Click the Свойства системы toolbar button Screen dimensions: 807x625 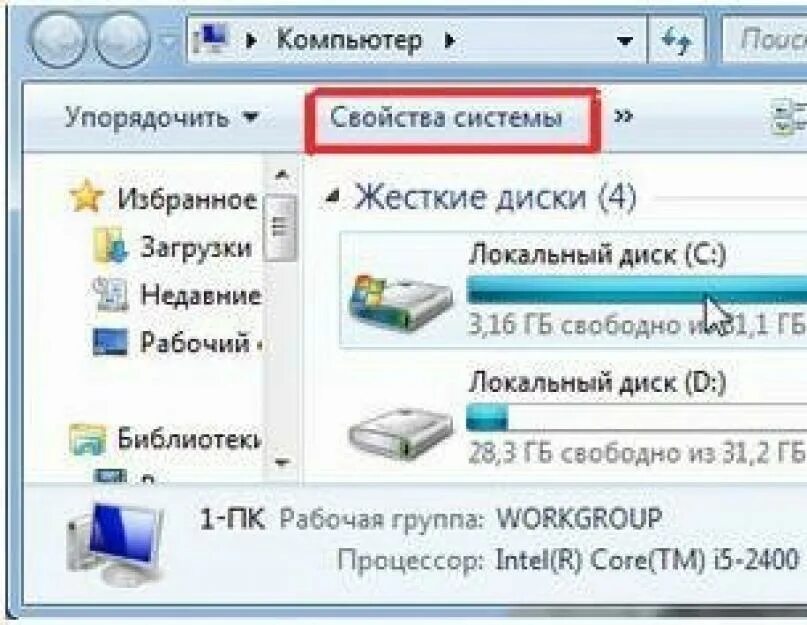click(x=446, y=118)
